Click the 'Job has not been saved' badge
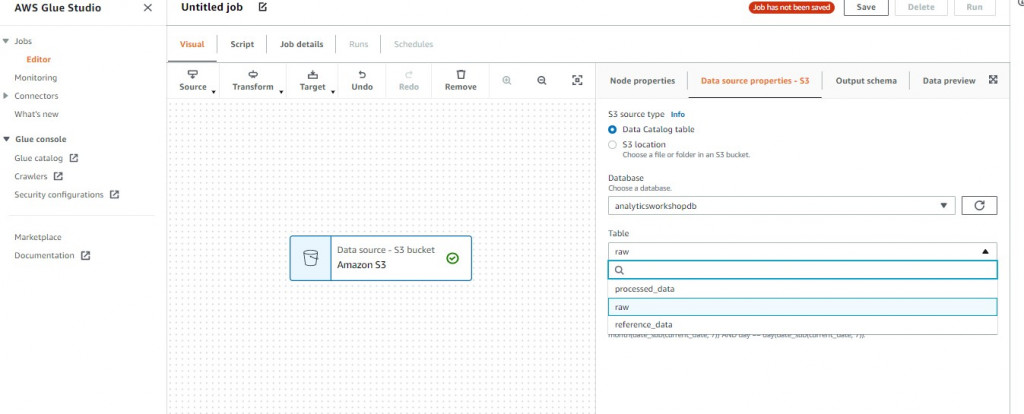Image resolution: width=1024 pixels, height=414 pixels. click(792, 8)
